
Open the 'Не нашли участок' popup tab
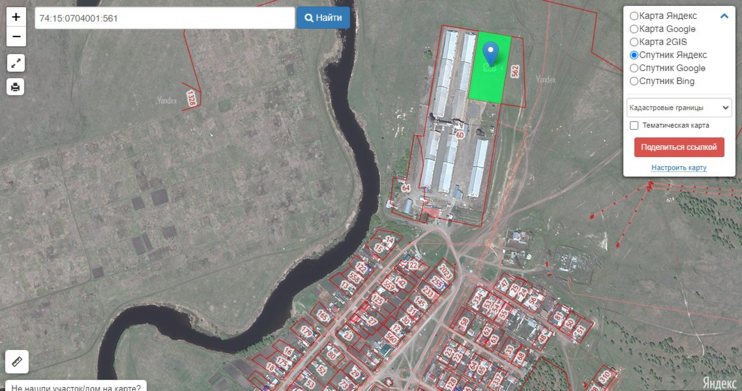pos(76,386)
